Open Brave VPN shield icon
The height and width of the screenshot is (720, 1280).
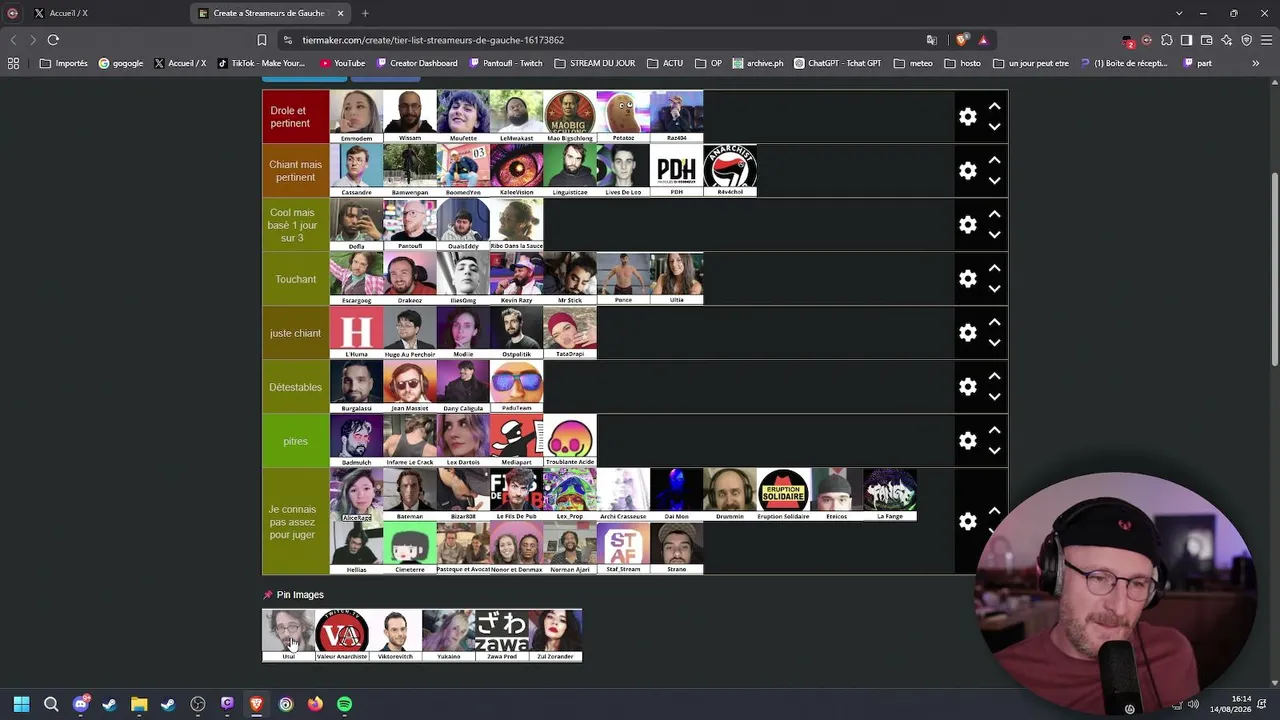click(x=1246, y=40)
